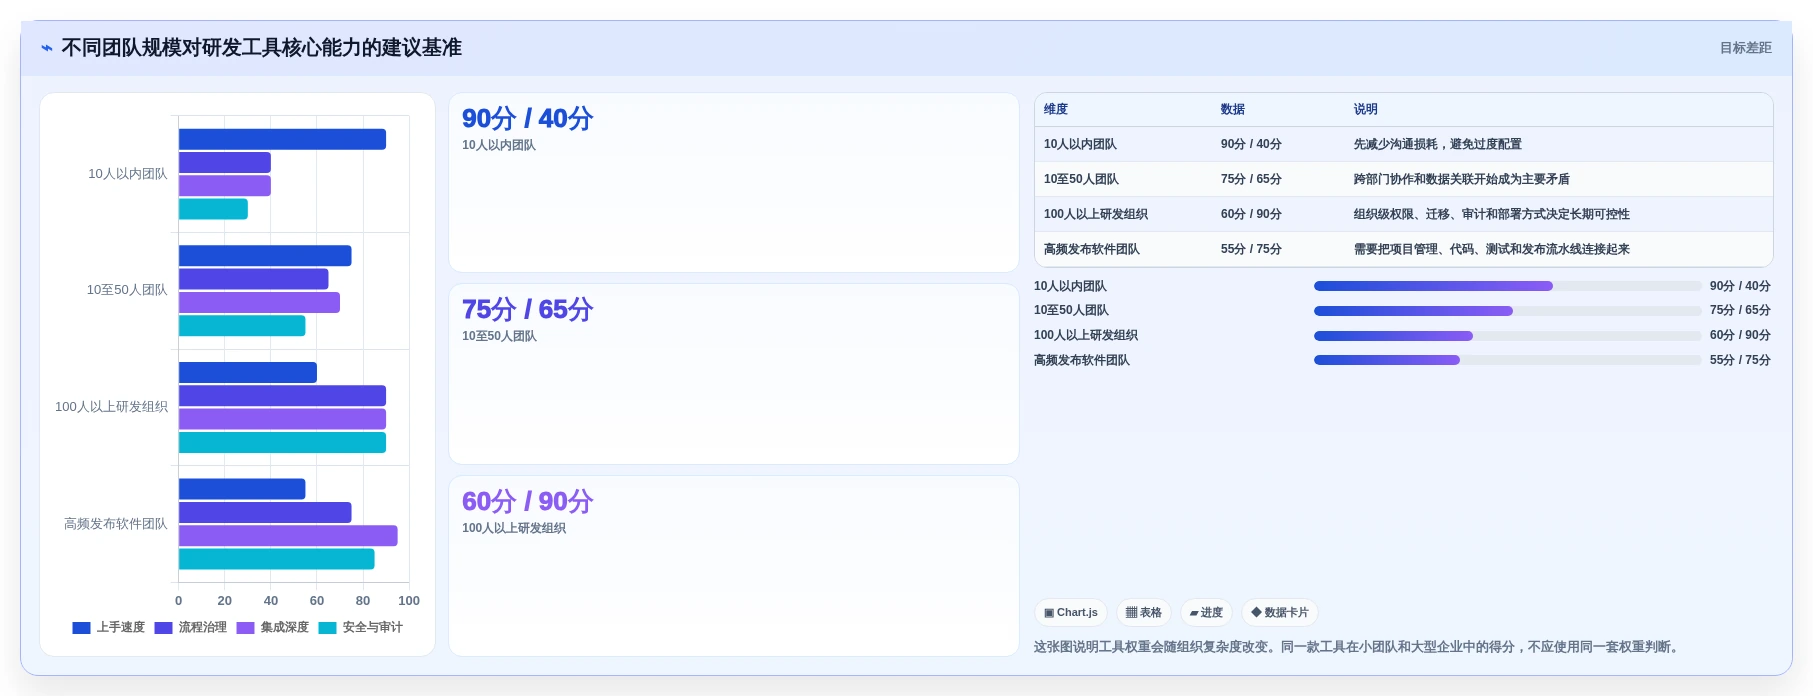Screen dimensions: 1813x696
Task: Click the description 需要把项目管理、代码、测试和发布流水线连接起来
Action: 1492,249
